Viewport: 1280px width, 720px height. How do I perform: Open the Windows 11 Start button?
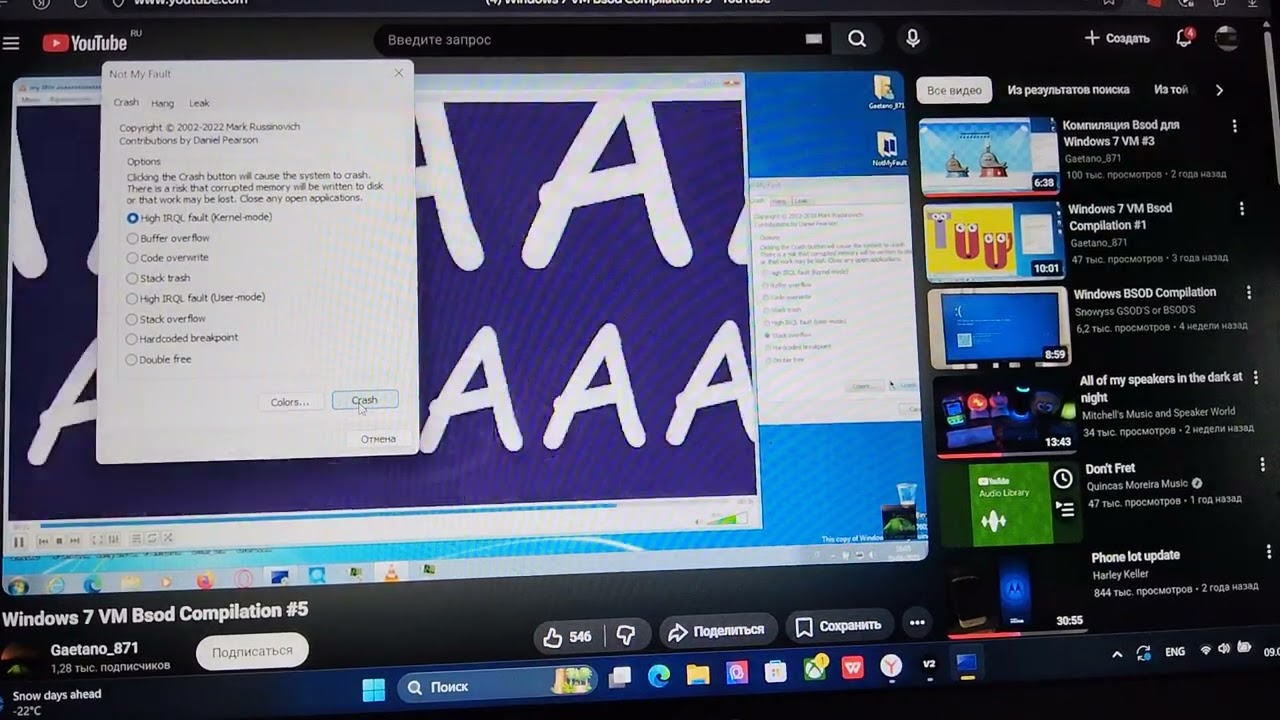point(374,690)
